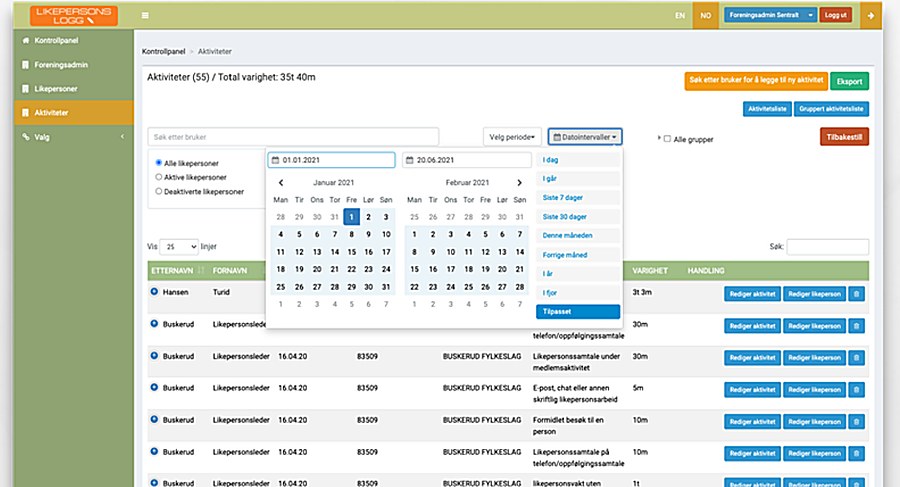
Task: Click the start date field 01.01.2021
Action: [x=332, y=160]
